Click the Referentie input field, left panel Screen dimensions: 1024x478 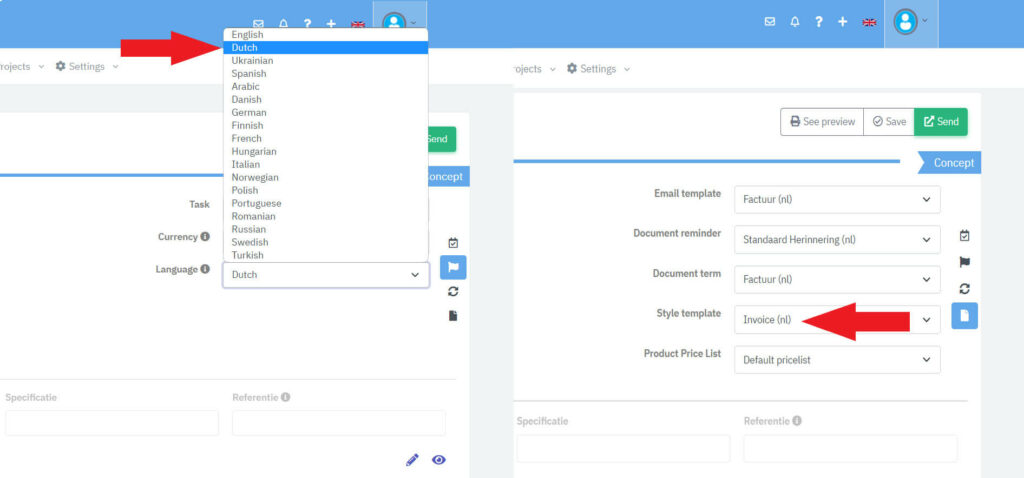pos(338,423)
